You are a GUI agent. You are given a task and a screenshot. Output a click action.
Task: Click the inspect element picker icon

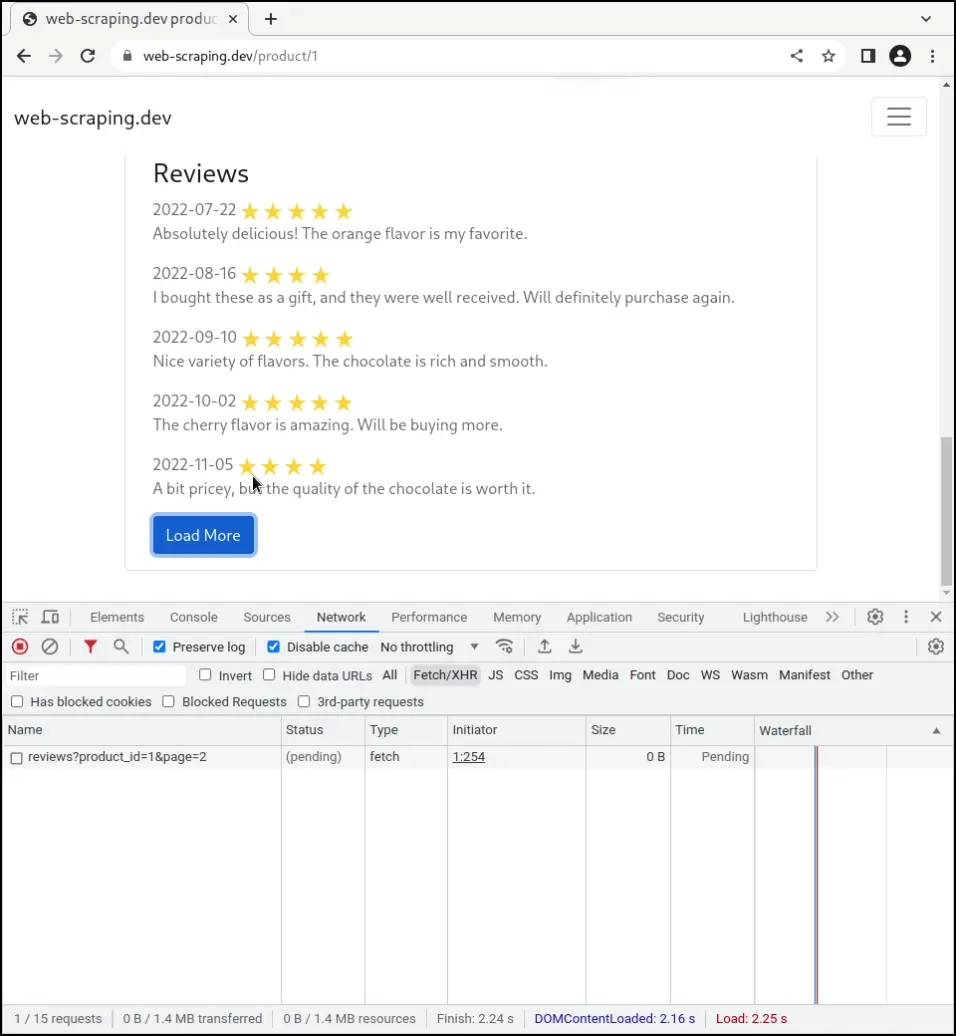pyautogui.click(x=20, y=617)
